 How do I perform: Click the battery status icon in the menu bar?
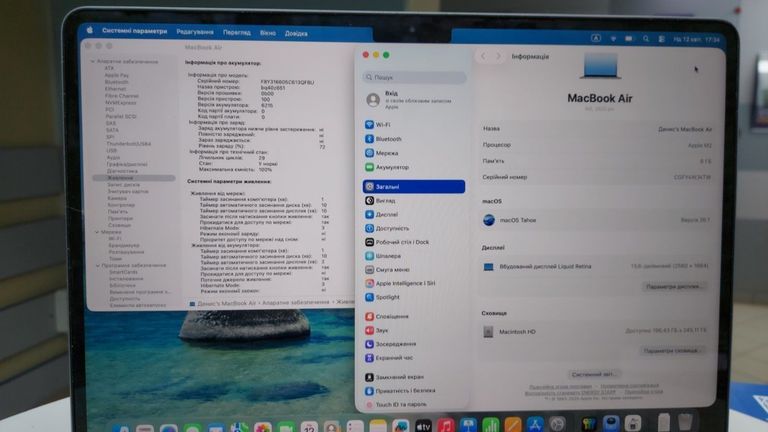(x=629, y=39)
